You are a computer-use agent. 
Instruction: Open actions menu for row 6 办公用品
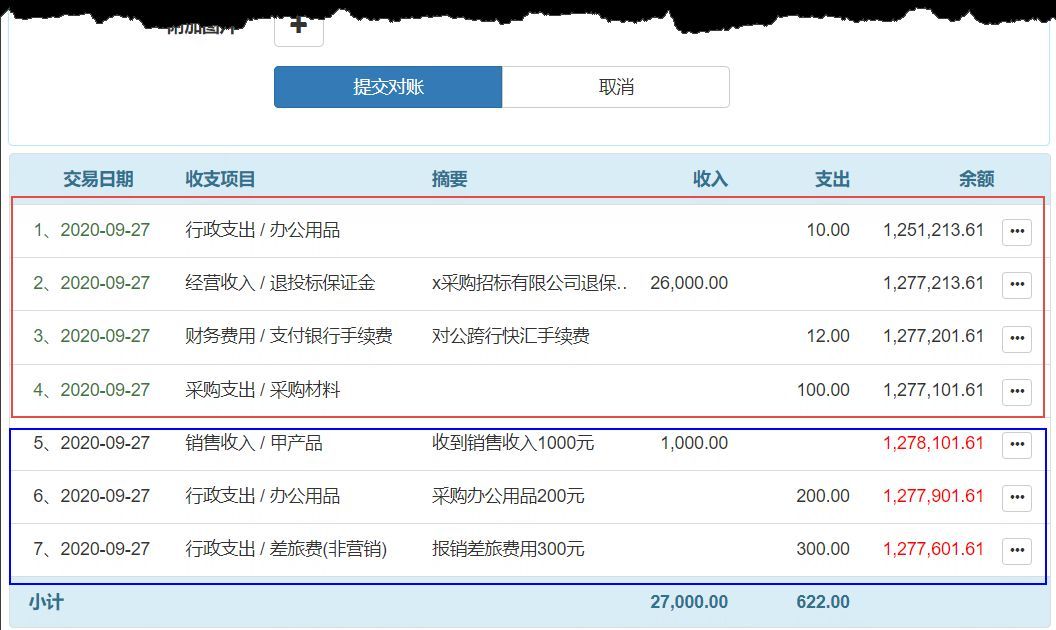coord(1016,497)
